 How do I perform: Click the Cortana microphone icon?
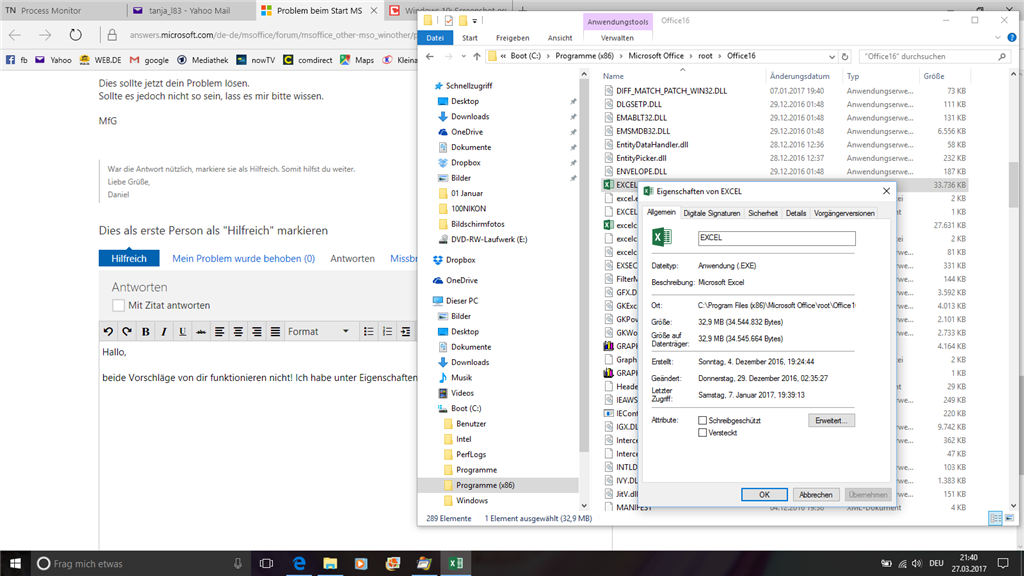click(x=238, y=563)
